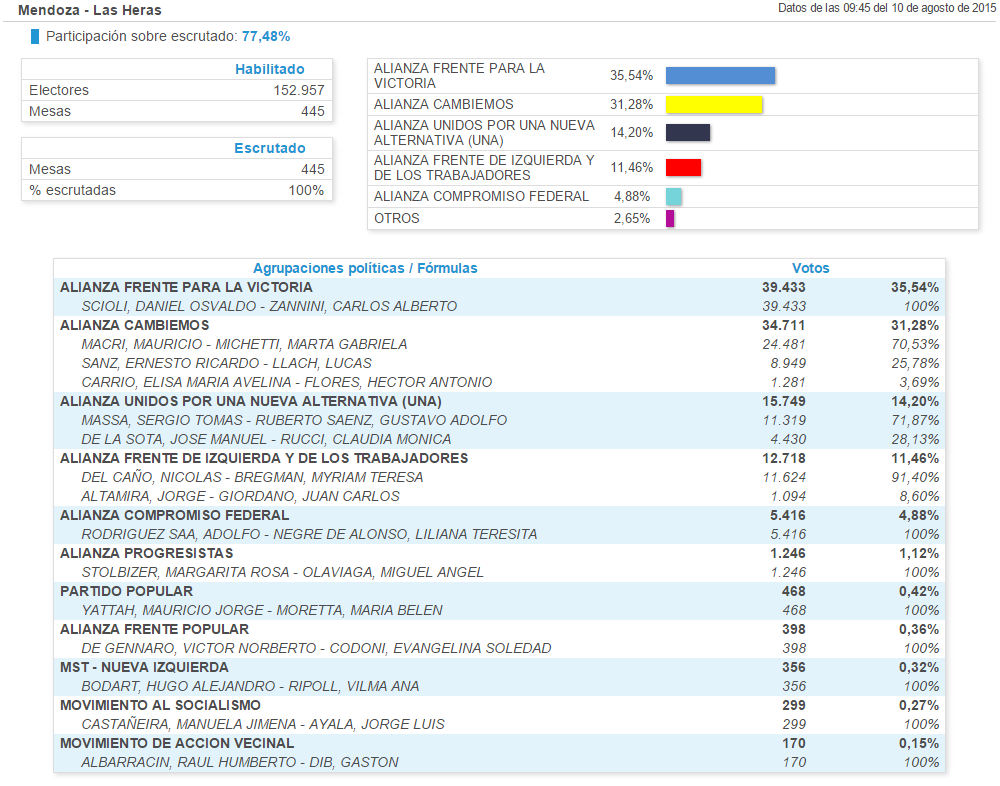The width and height of the screenshot is (1000, 786).
Task: Click the red Frente de Izquierda bar
Action: (x=683, y=168)
